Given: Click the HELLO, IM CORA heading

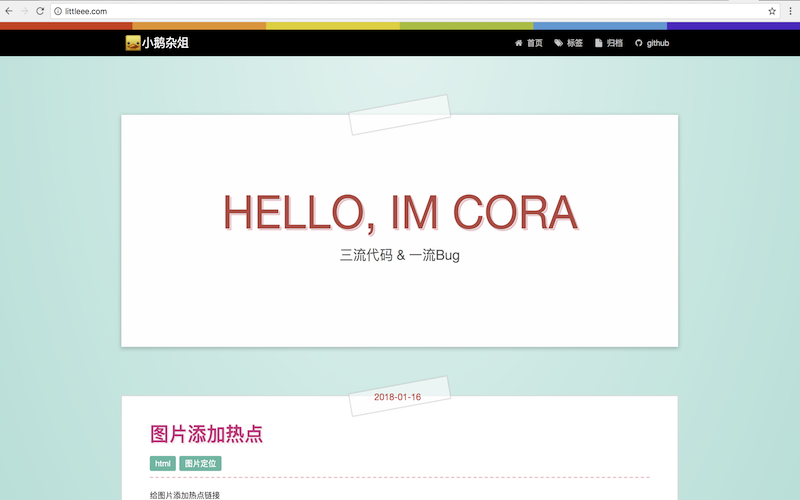Looking at the screenshot, I should coord(400,212).
